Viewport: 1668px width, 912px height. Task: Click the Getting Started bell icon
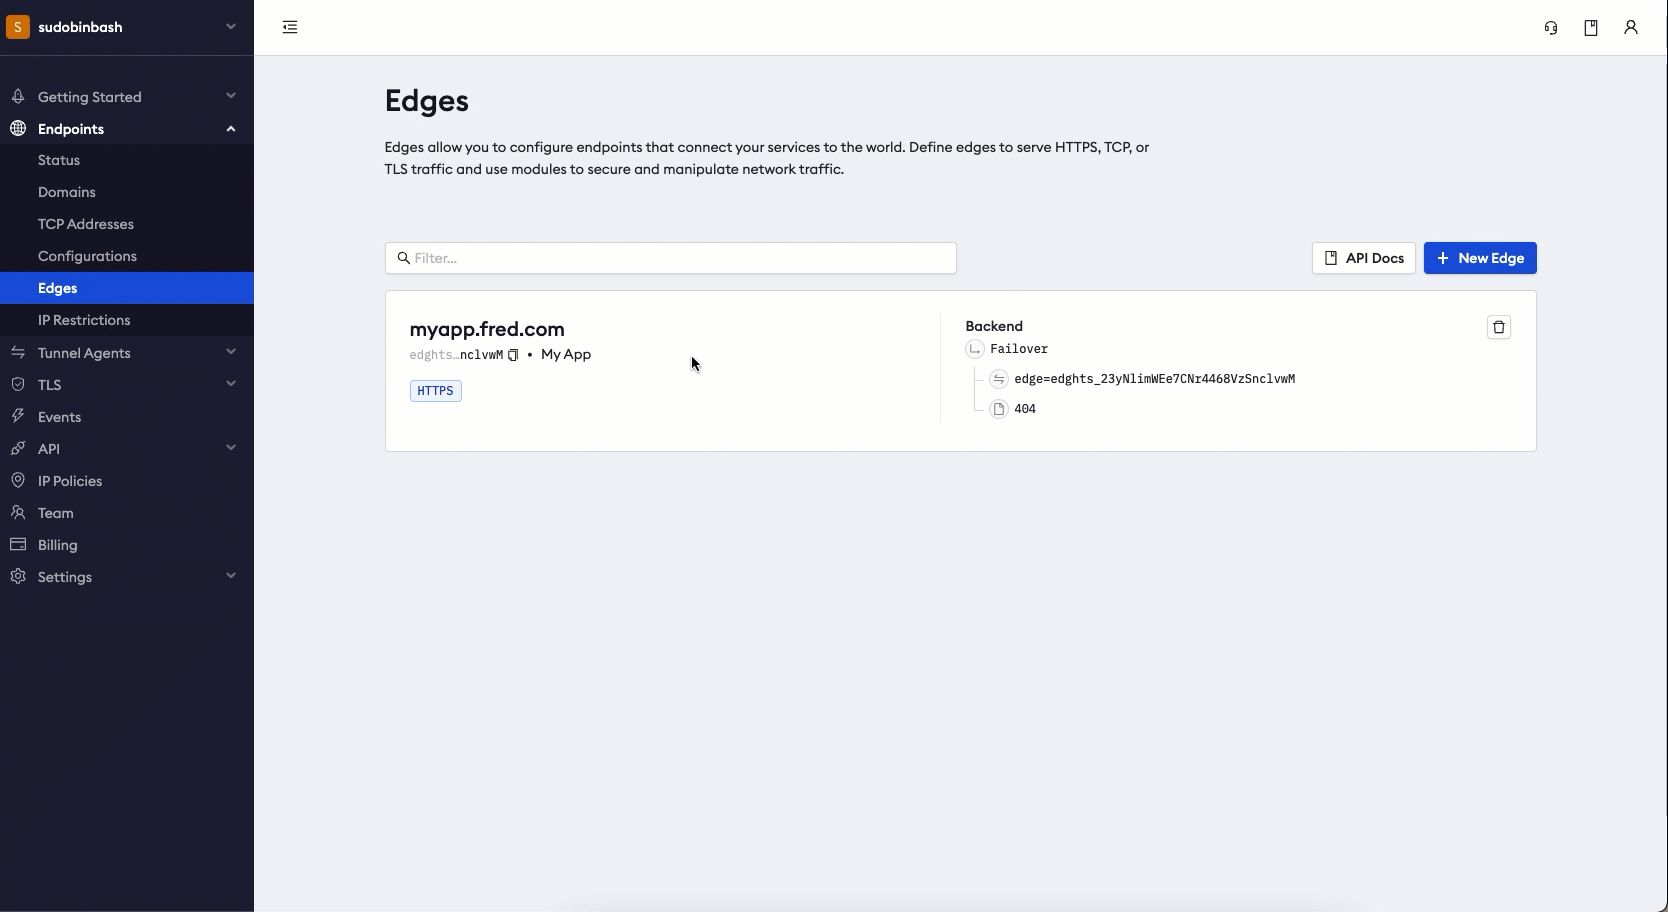click(x=17, y=96)
